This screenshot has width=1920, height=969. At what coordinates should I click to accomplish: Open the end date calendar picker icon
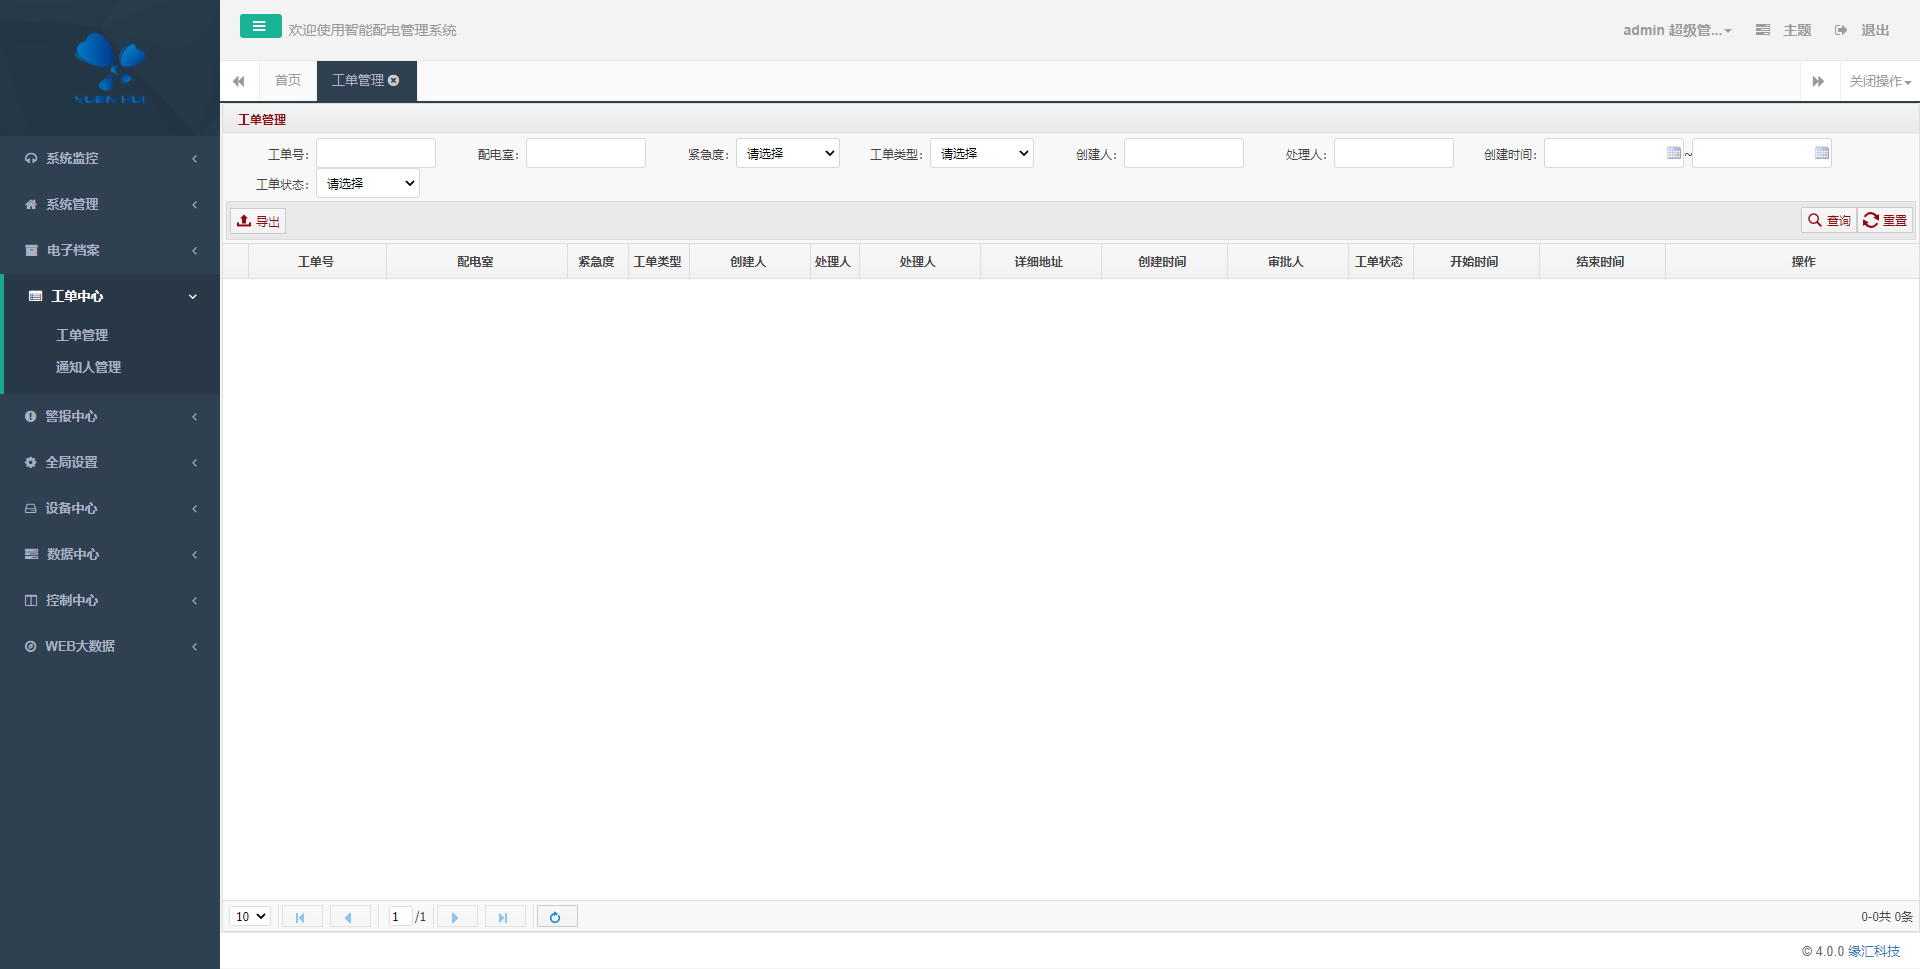point(1822,153)
